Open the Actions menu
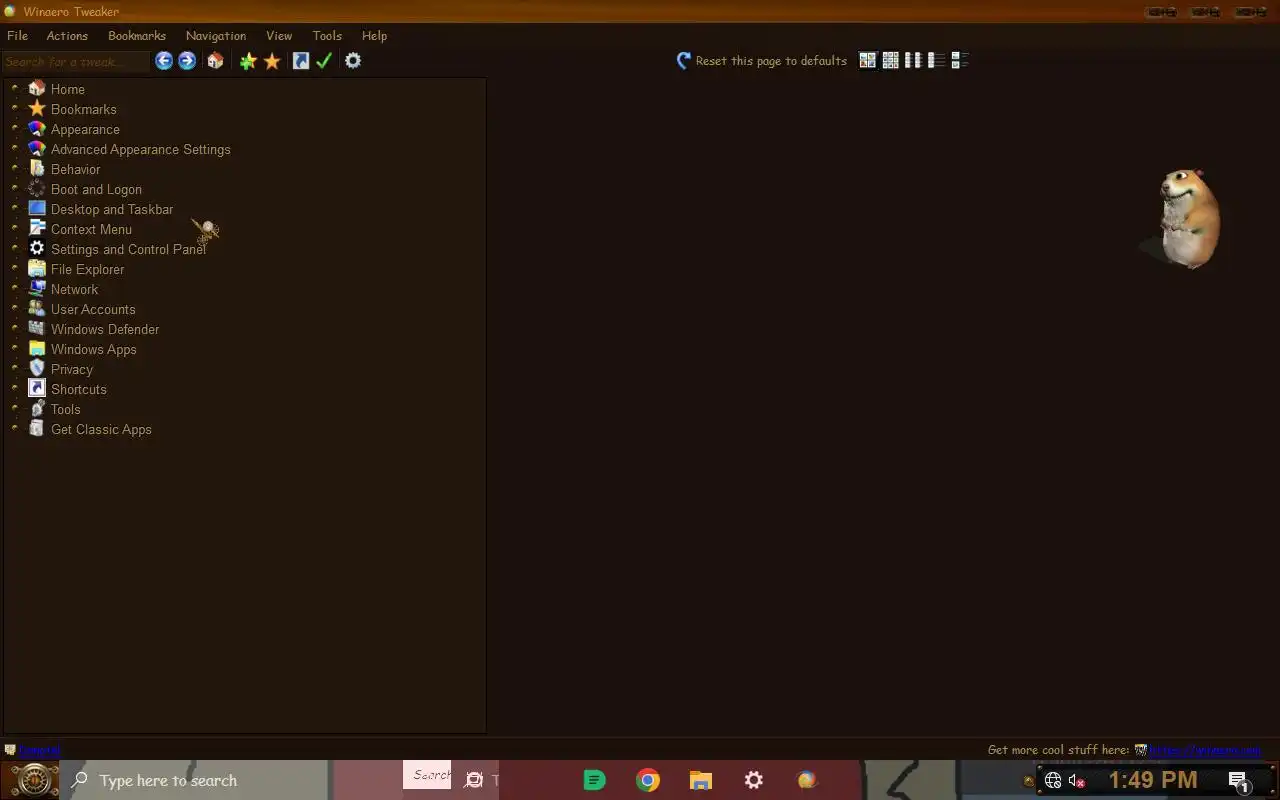Viewport: 1280px width, 800px height. [x=67, y=35]
